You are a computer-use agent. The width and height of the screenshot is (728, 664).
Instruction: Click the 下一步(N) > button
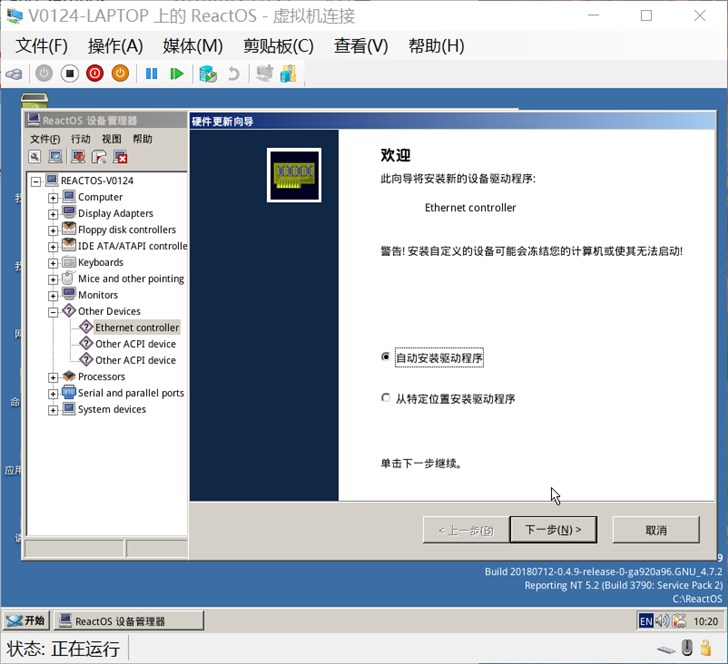tap(553, 529)
